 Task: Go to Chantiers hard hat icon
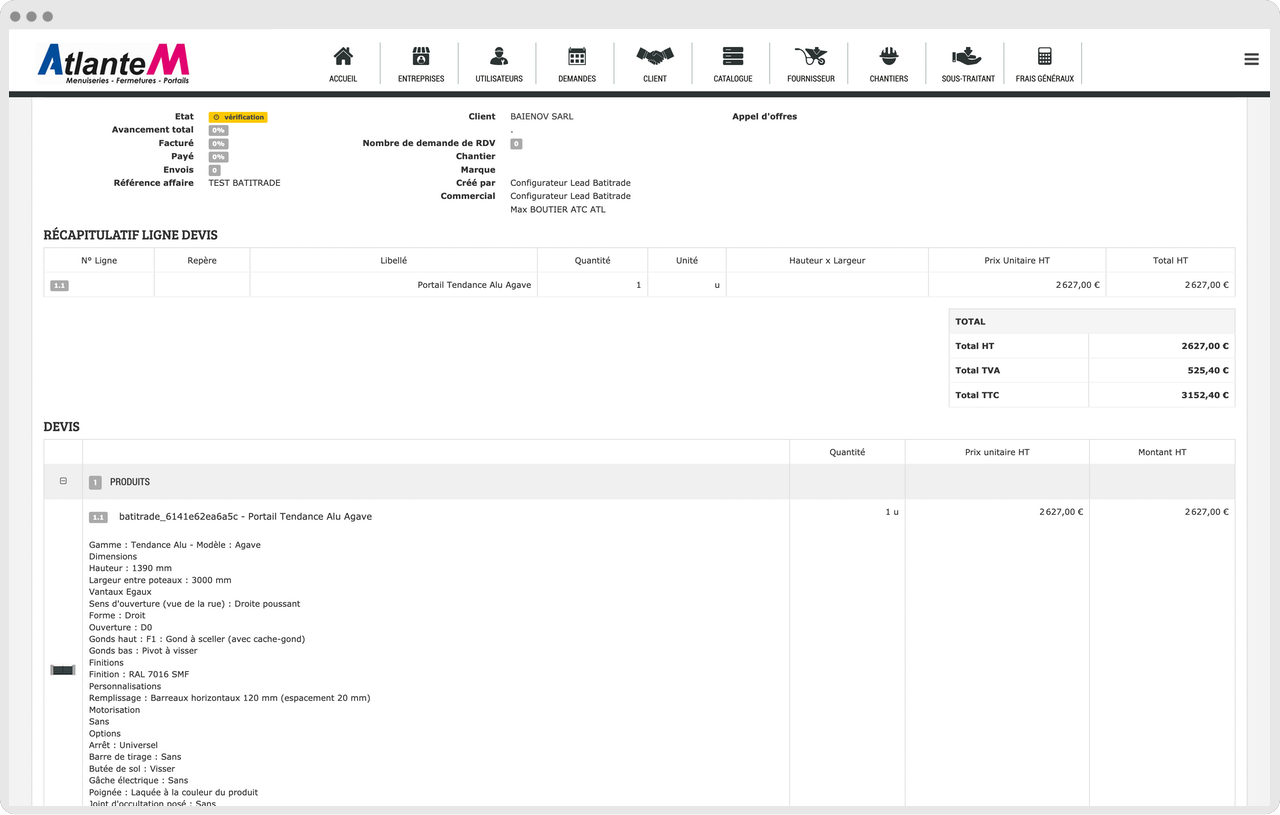[x=888, y=57]
